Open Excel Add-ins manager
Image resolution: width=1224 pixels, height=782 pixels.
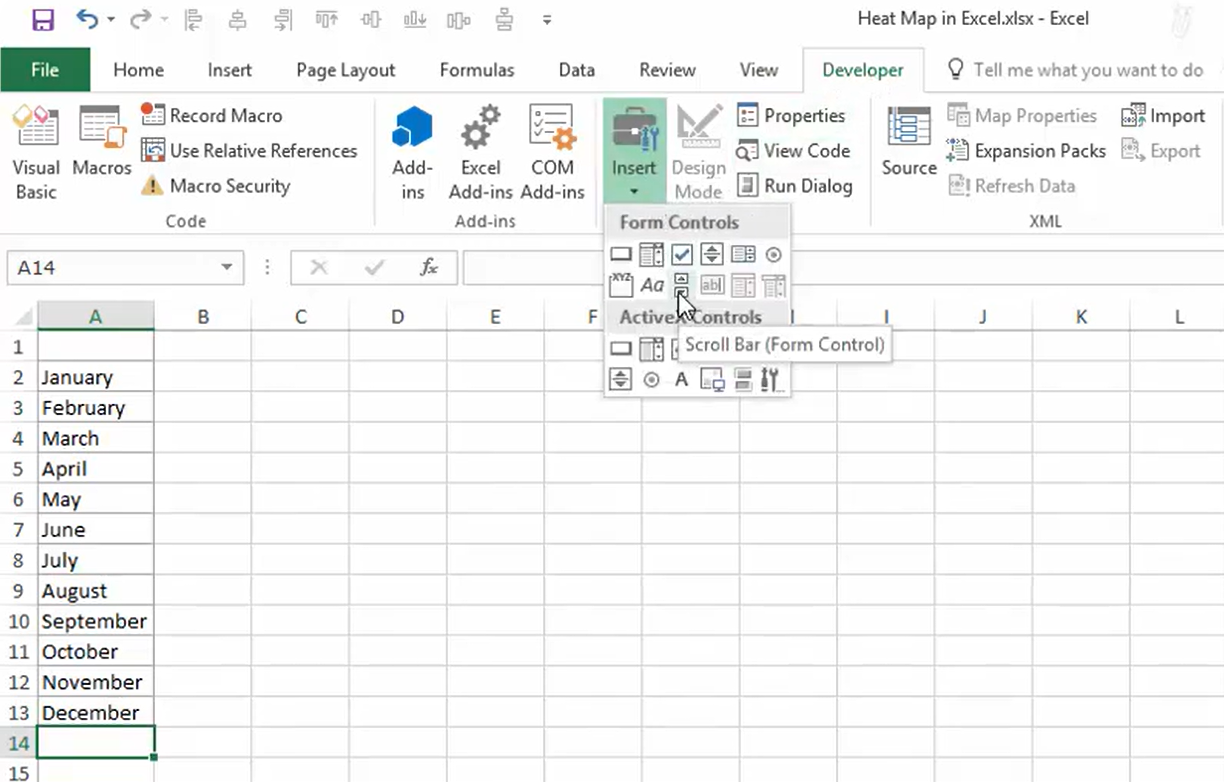(480, 152)
